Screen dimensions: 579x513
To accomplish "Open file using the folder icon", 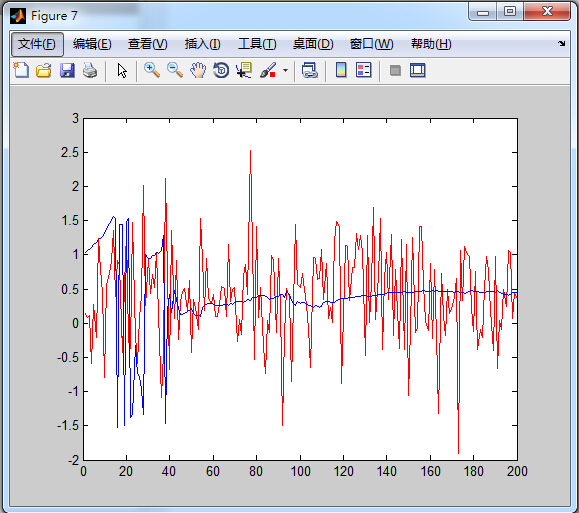I will pos(44,70).
